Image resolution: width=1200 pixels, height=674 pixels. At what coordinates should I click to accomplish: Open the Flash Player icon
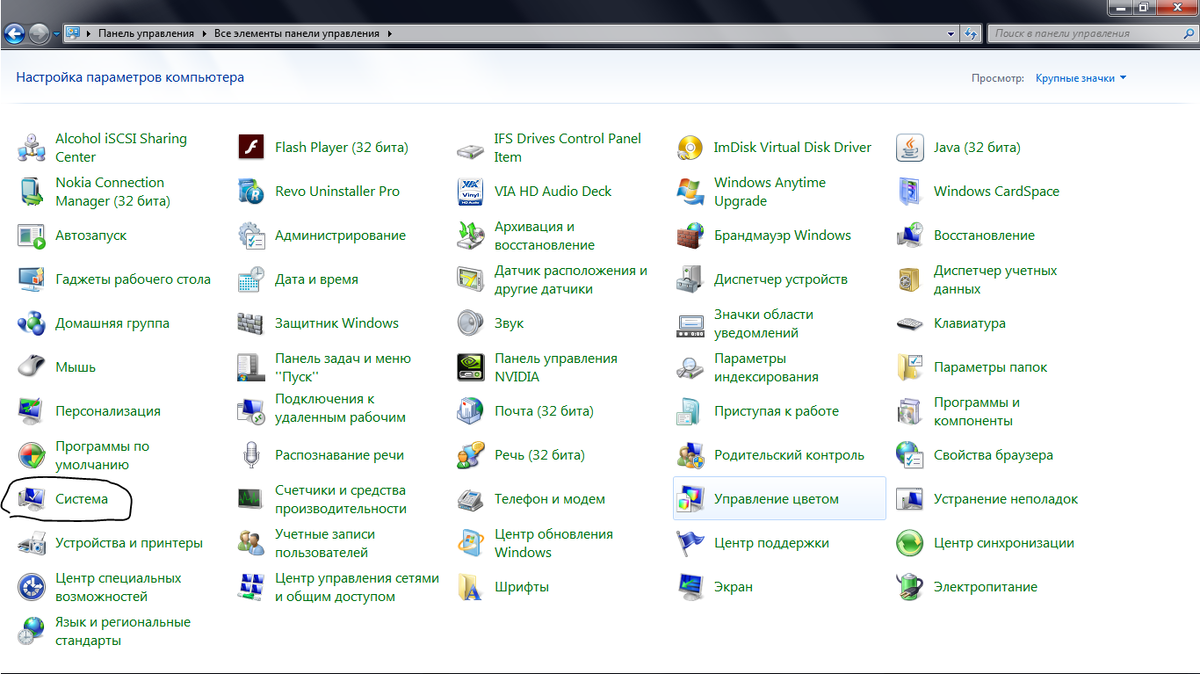pos(251,147)
